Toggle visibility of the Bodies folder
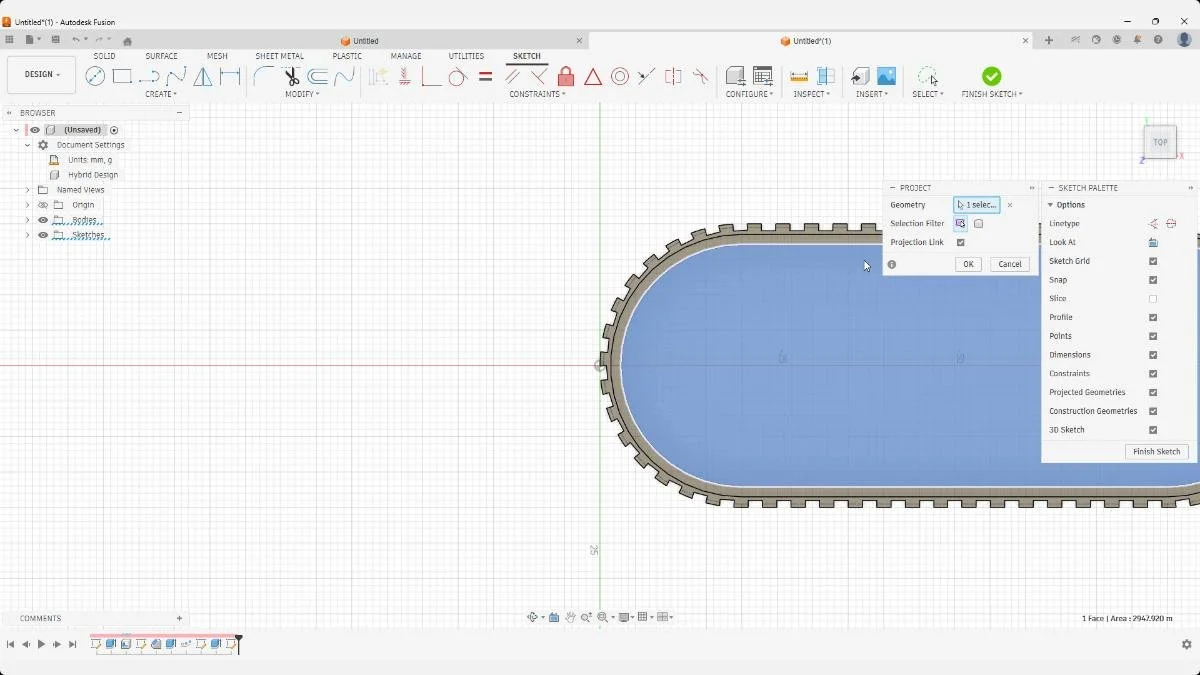The image size is (1200, 675). tap(43, 220)
